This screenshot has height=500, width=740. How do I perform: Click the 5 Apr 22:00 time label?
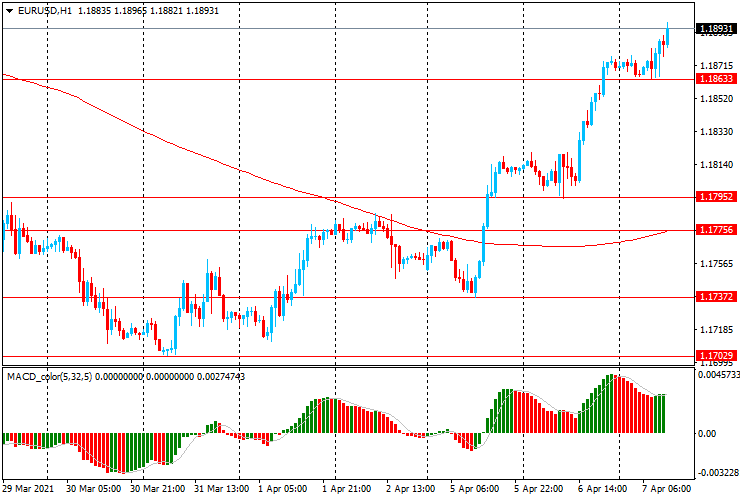538,489
